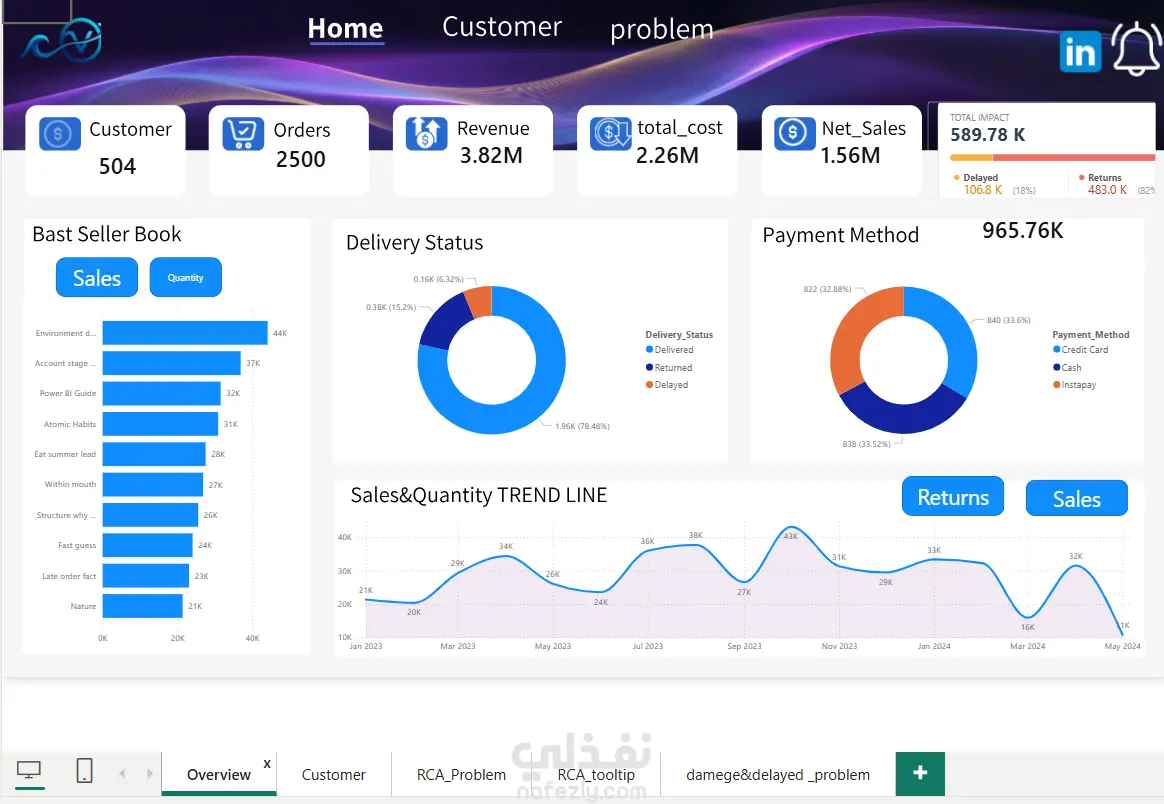The width and height of the screenshot is (1164, 804).
Task: Click the 1.96K (78.48%) delivery label
Action: tap(583, 426)
